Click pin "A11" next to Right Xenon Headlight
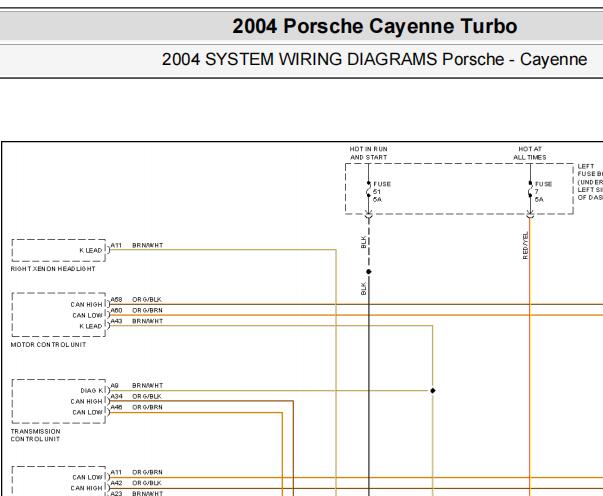Viewport: 603px width, 496px height. click(x=116, y=245)
